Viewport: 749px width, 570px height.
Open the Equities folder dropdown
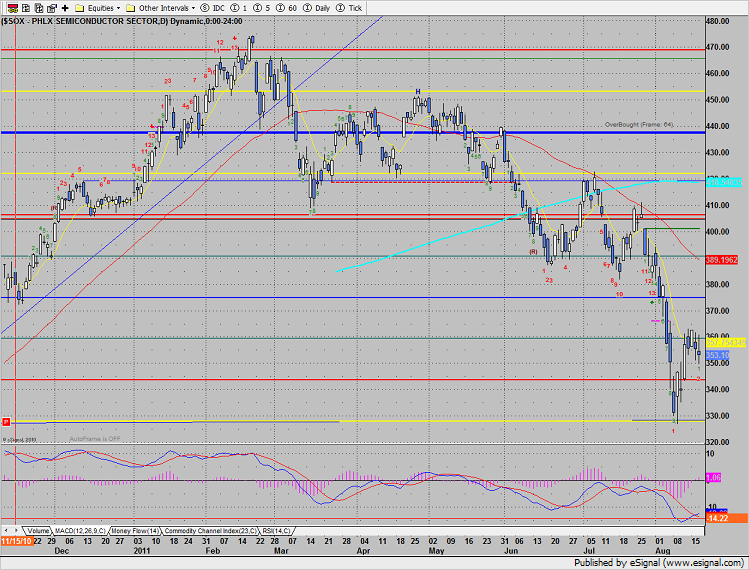98,8
